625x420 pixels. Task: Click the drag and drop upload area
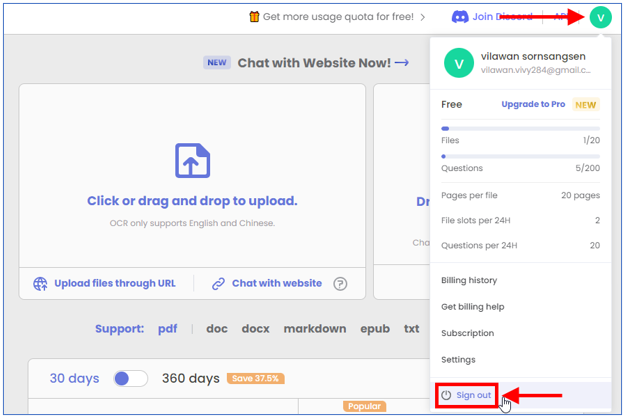coord(192,200)
